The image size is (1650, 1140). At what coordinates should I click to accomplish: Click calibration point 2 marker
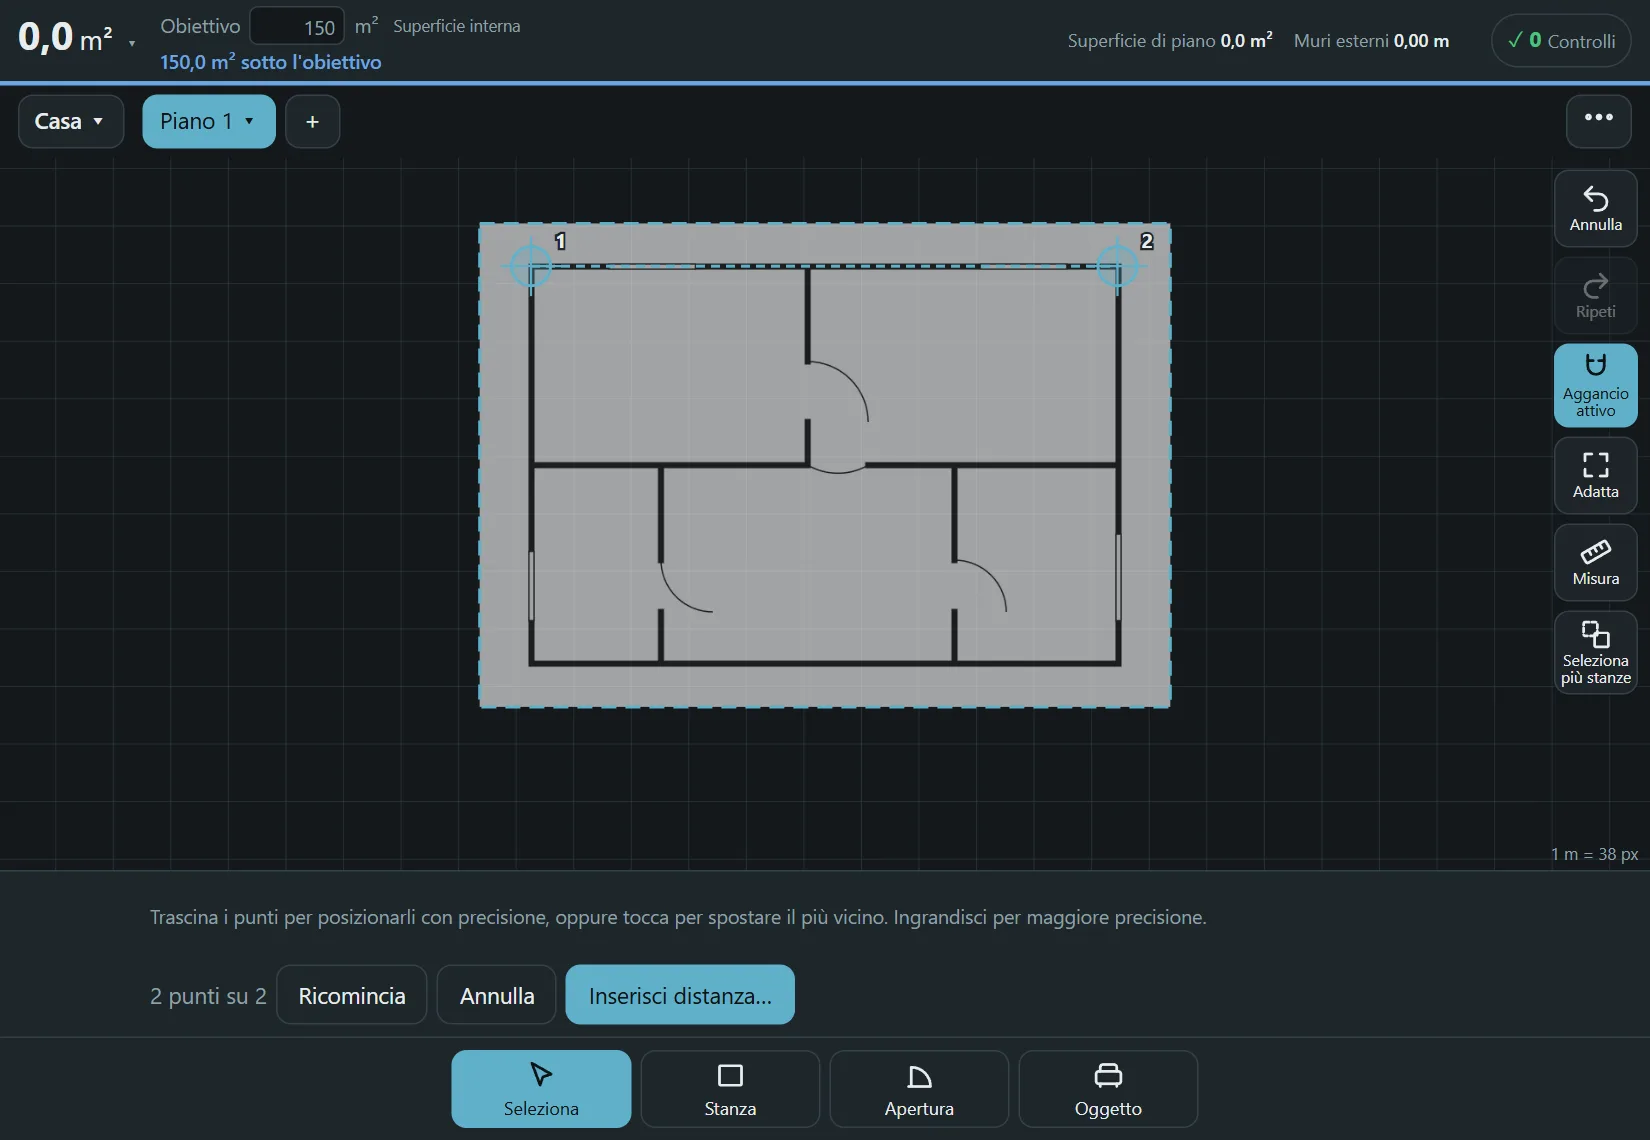coord(1117,266)
